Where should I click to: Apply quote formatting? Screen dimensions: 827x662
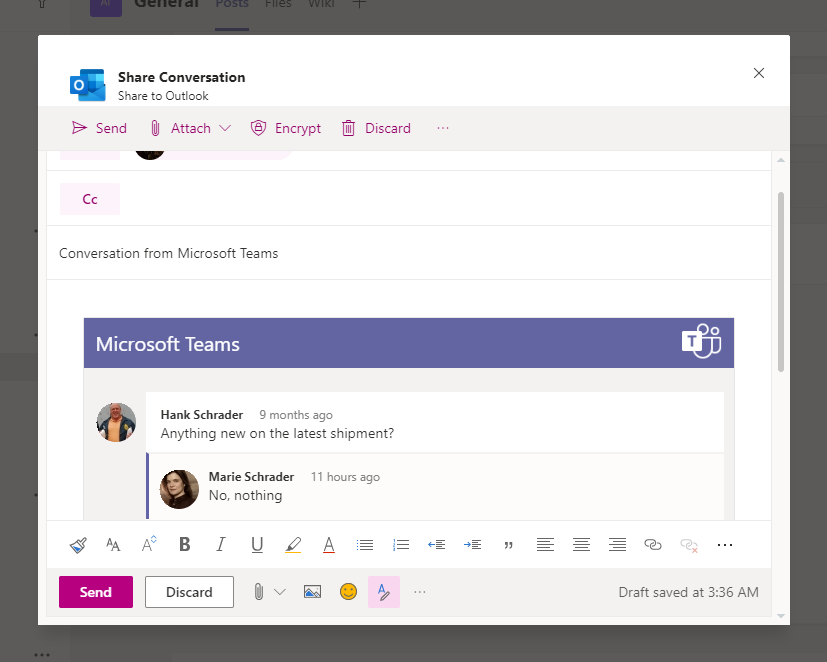pyautogui.click(x=508, y=545)
